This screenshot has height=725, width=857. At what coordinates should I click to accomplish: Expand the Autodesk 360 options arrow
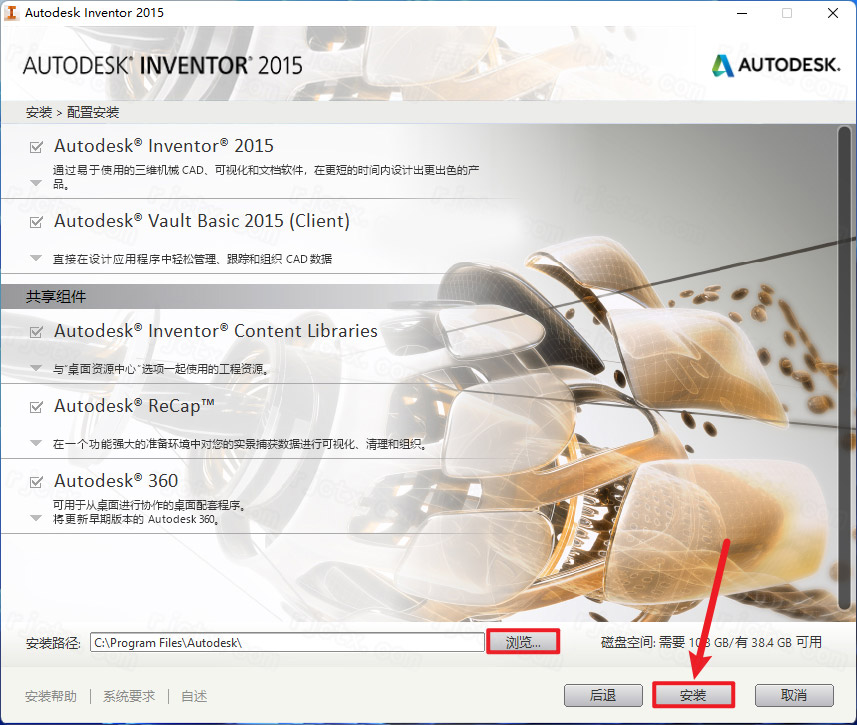36,518
